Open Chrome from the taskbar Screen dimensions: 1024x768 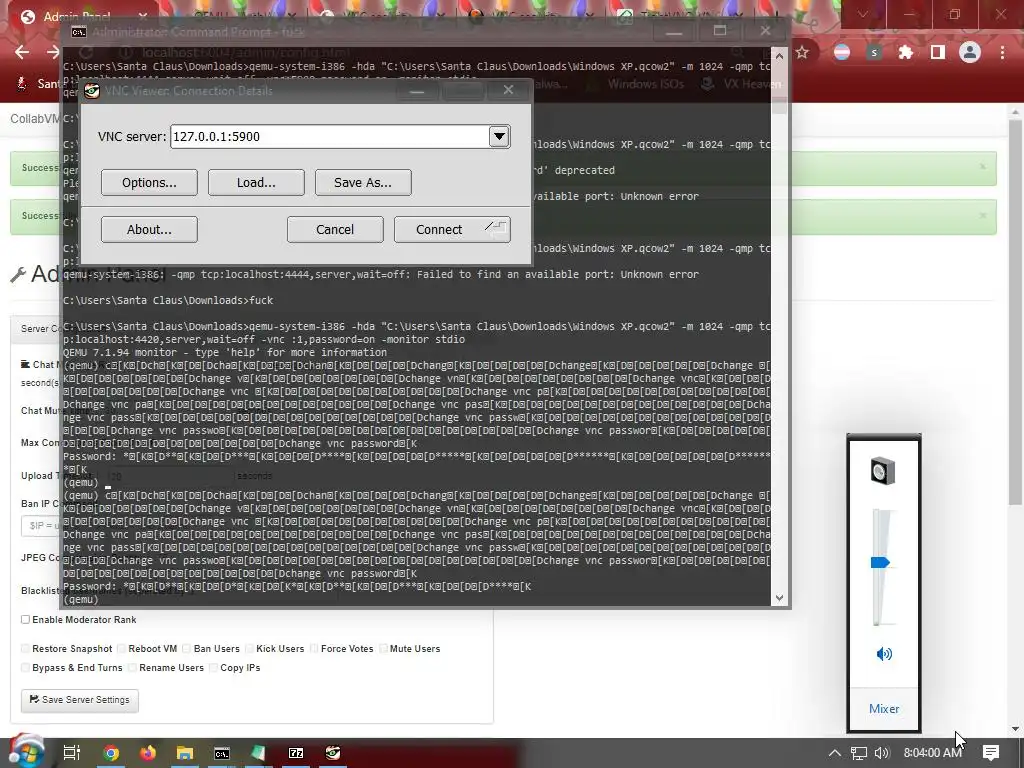click(x=111, y=753)
